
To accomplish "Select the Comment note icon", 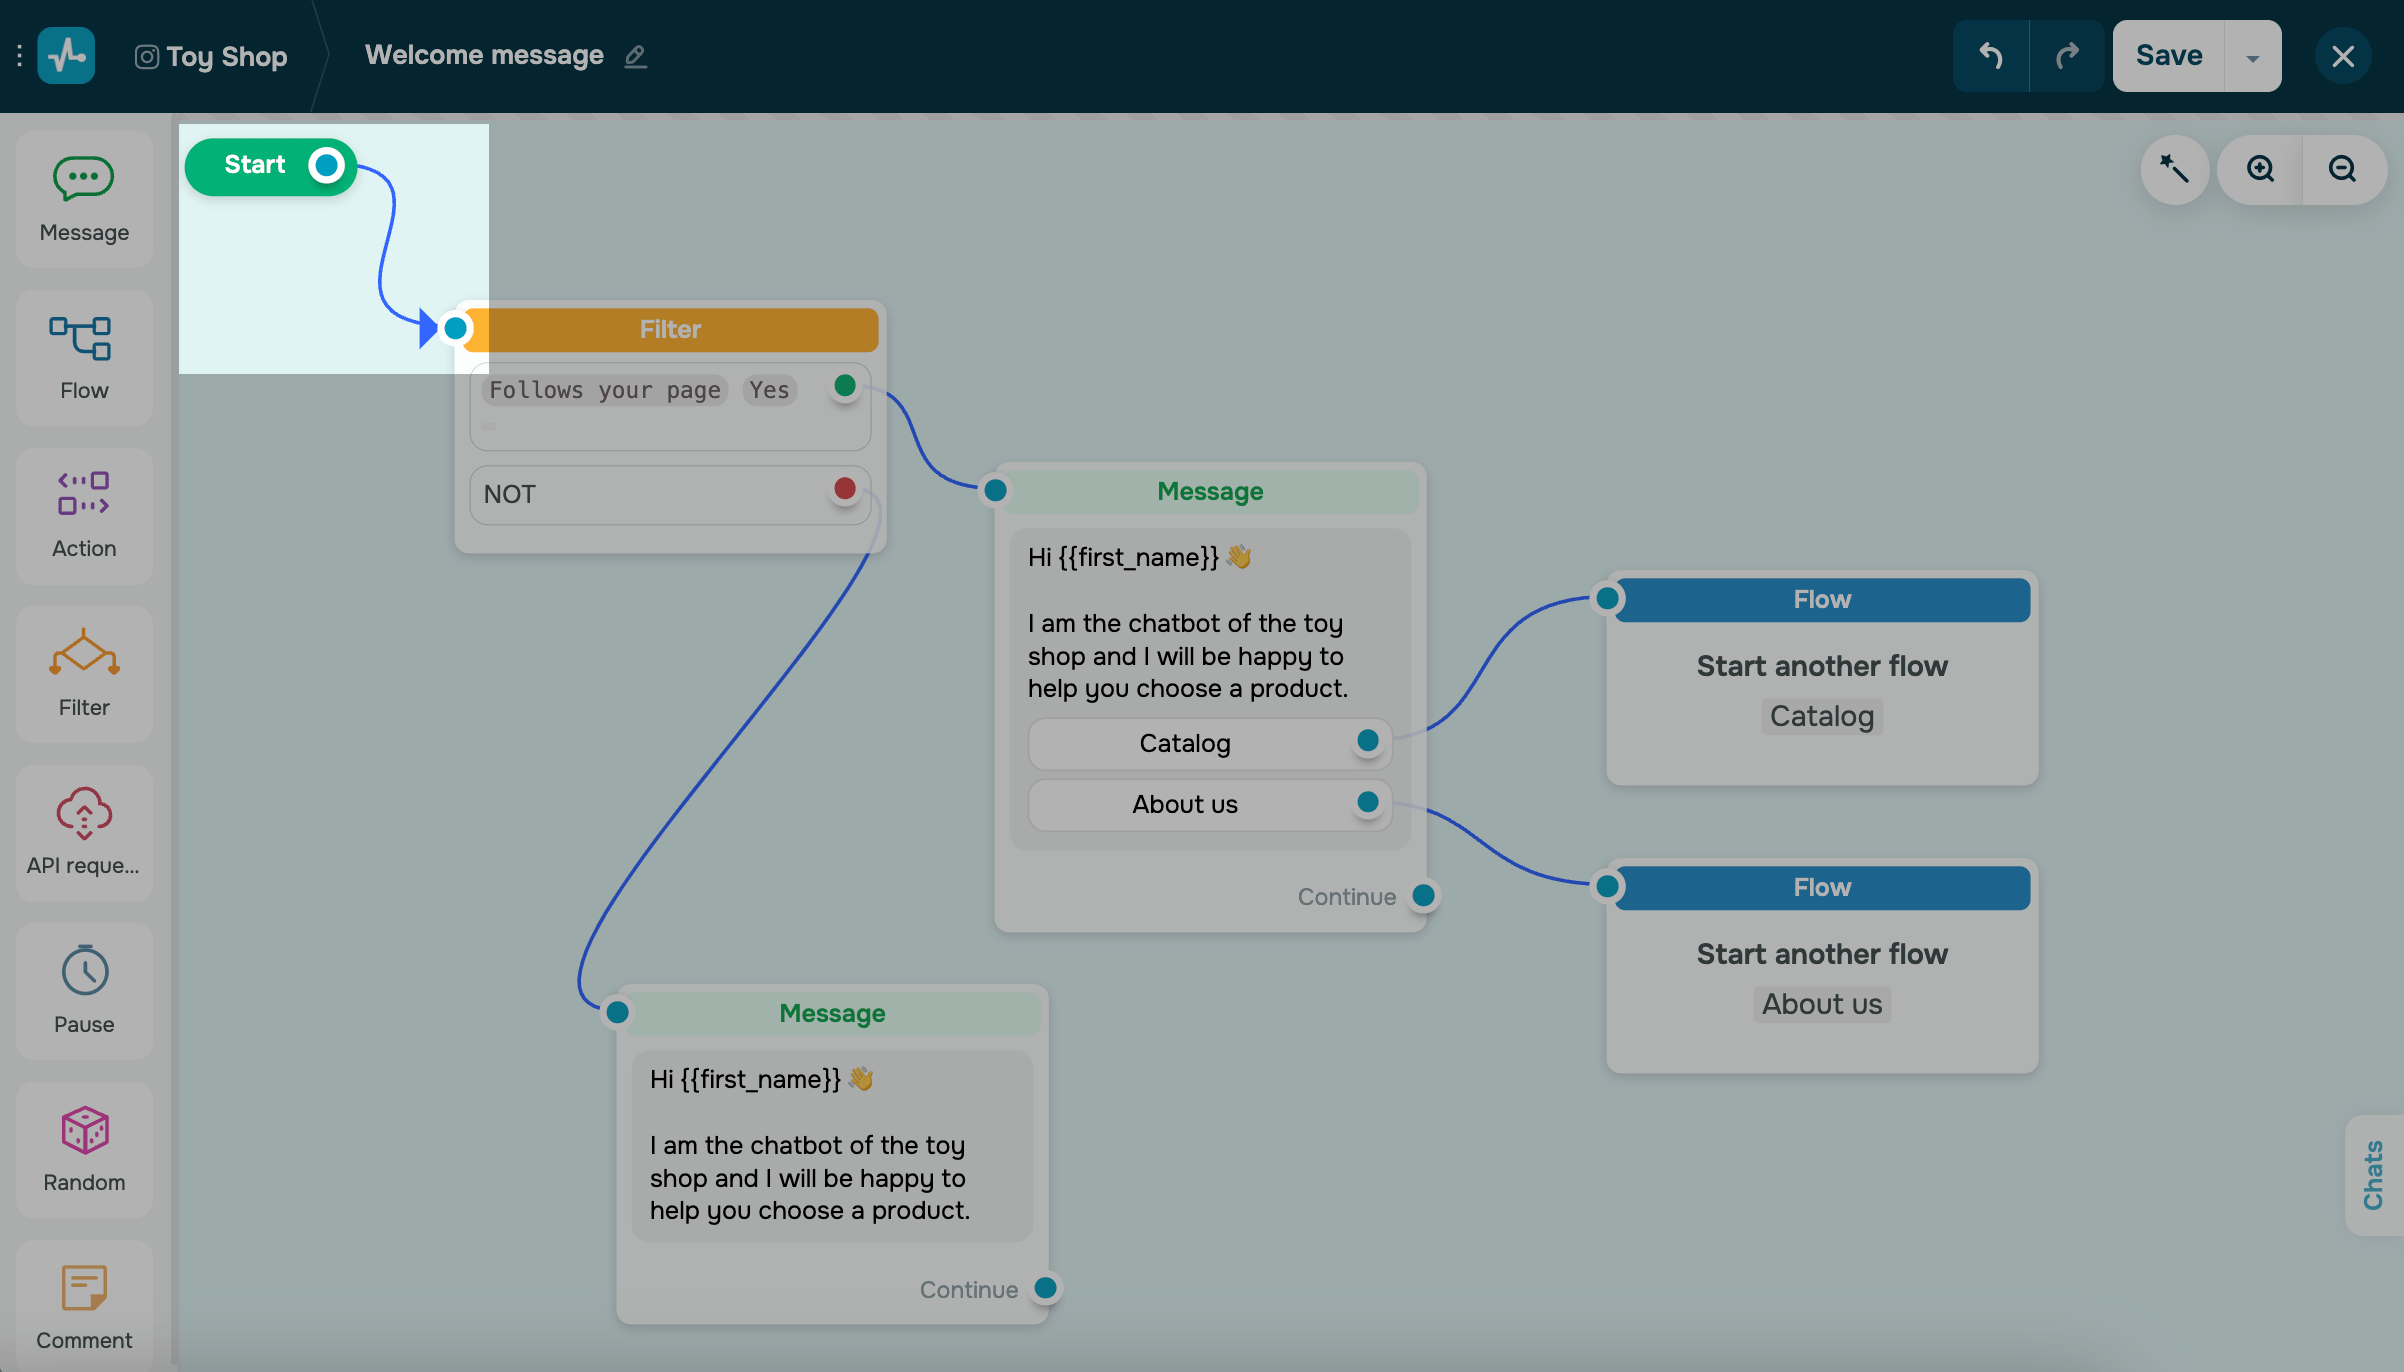I will (x=84, y=1306).
